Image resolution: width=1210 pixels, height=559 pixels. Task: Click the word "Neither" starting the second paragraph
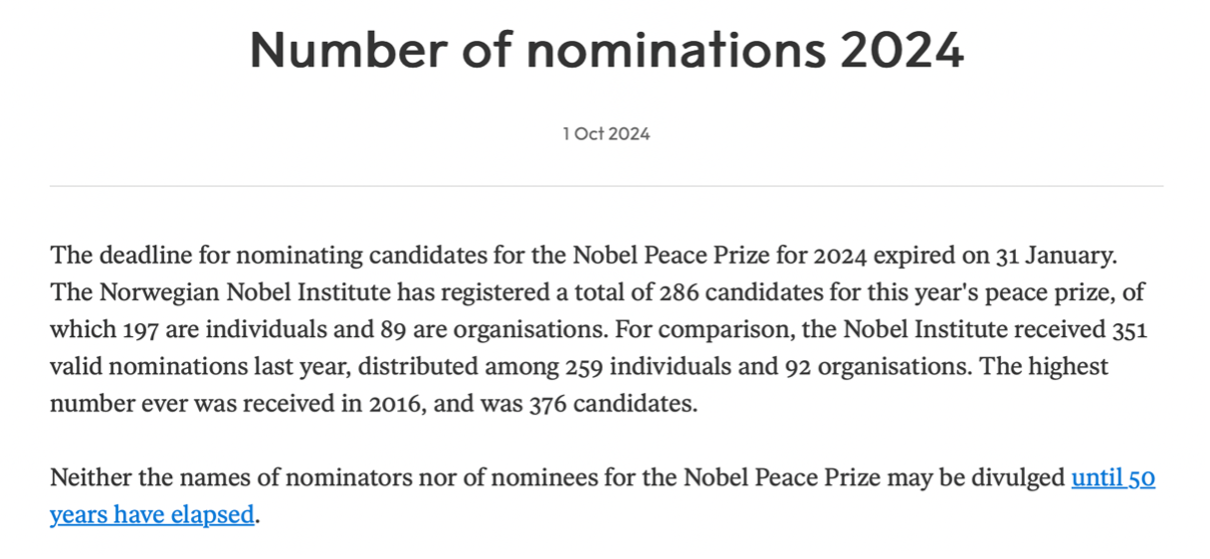click(x=87, y=479)
